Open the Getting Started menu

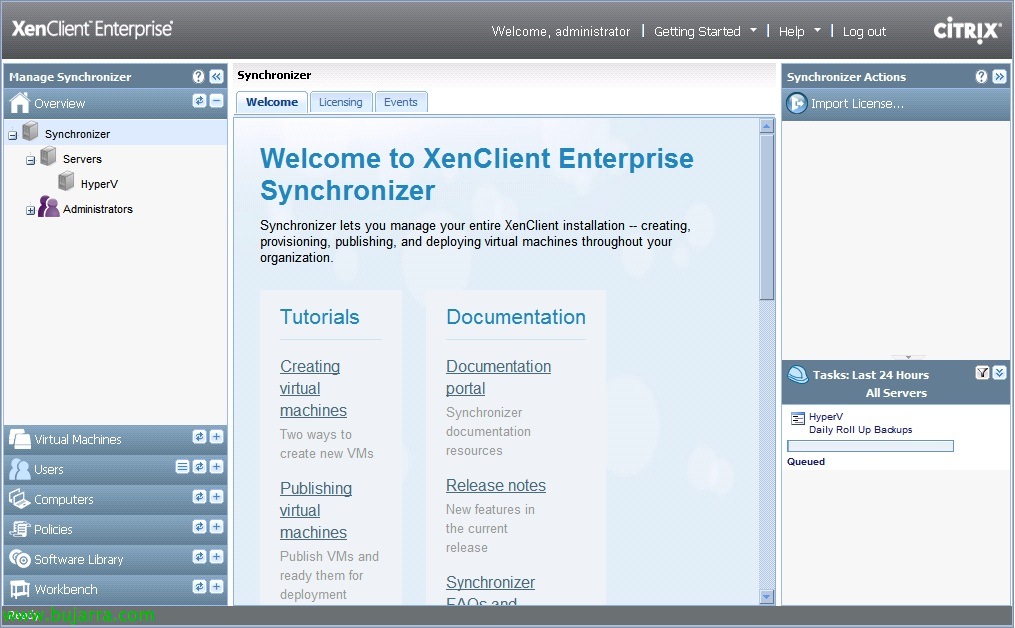(705, 31)
